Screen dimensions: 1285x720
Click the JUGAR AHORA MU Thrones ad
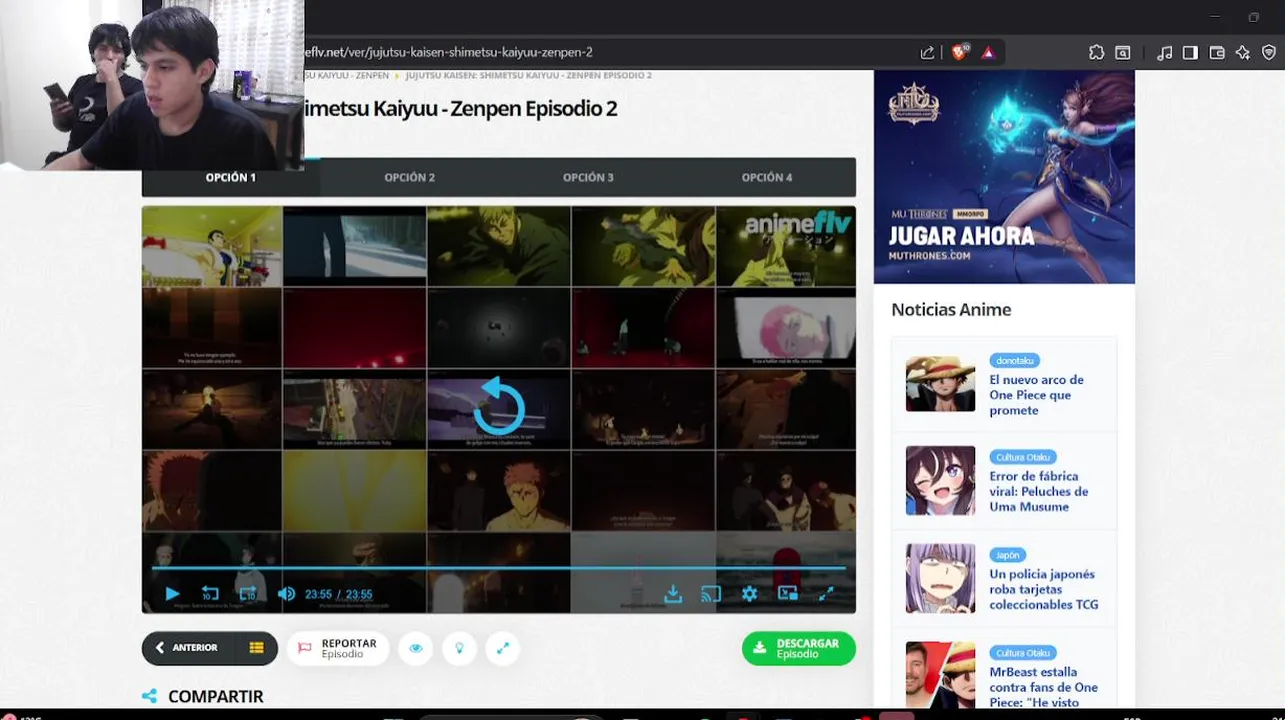point(1004,177)
